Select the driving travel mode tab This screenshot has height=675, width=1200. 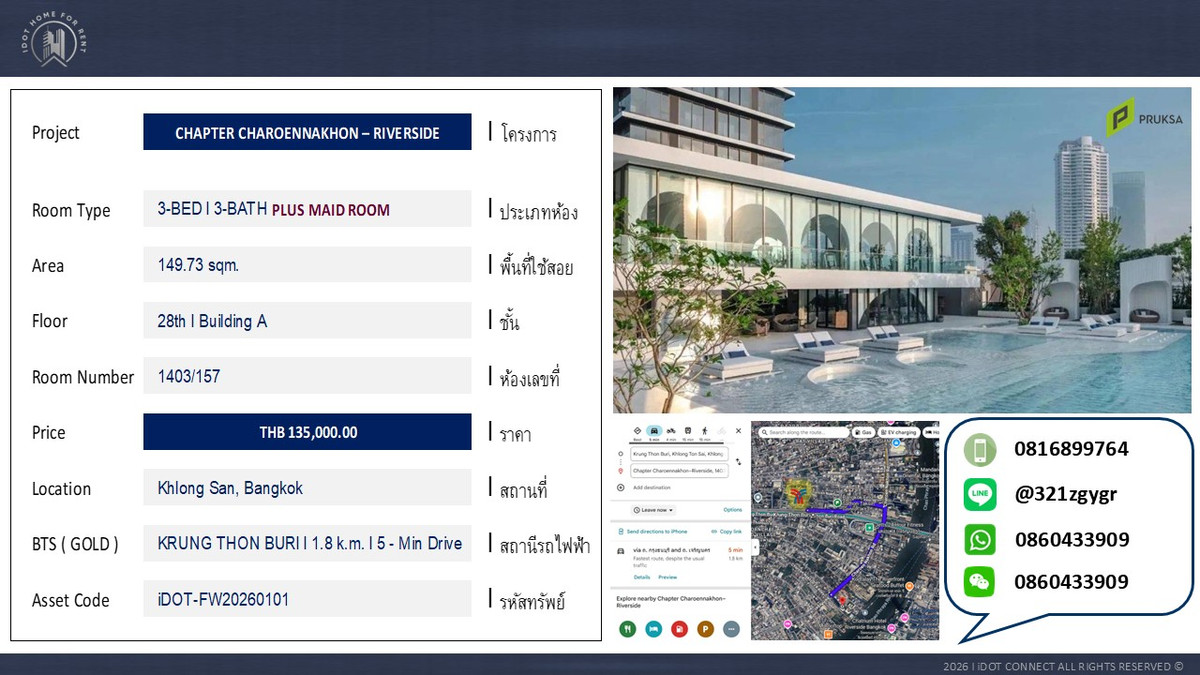tap(654, 431)
